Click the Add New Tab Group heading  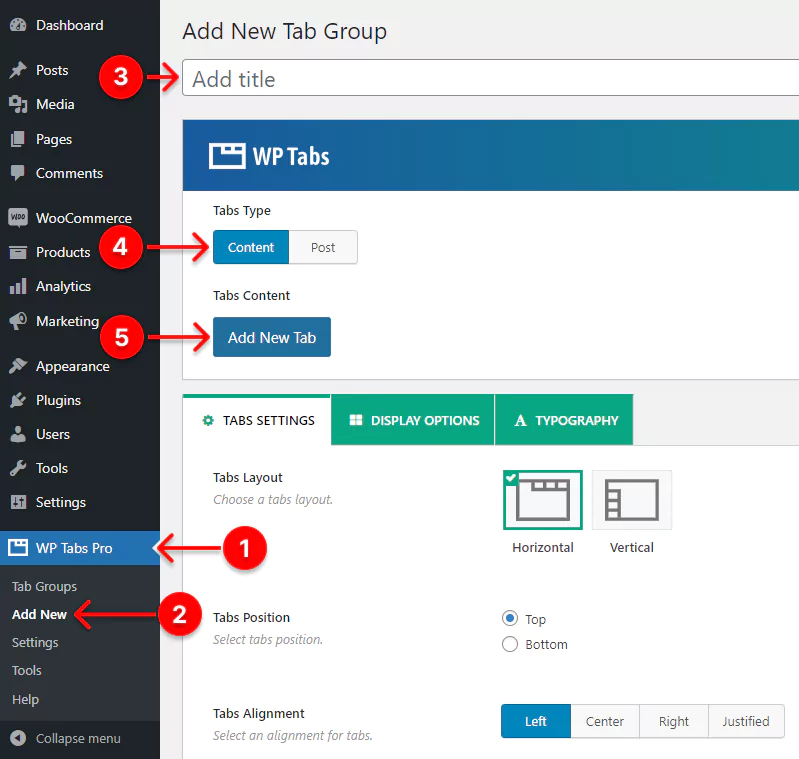coord(284,31)
